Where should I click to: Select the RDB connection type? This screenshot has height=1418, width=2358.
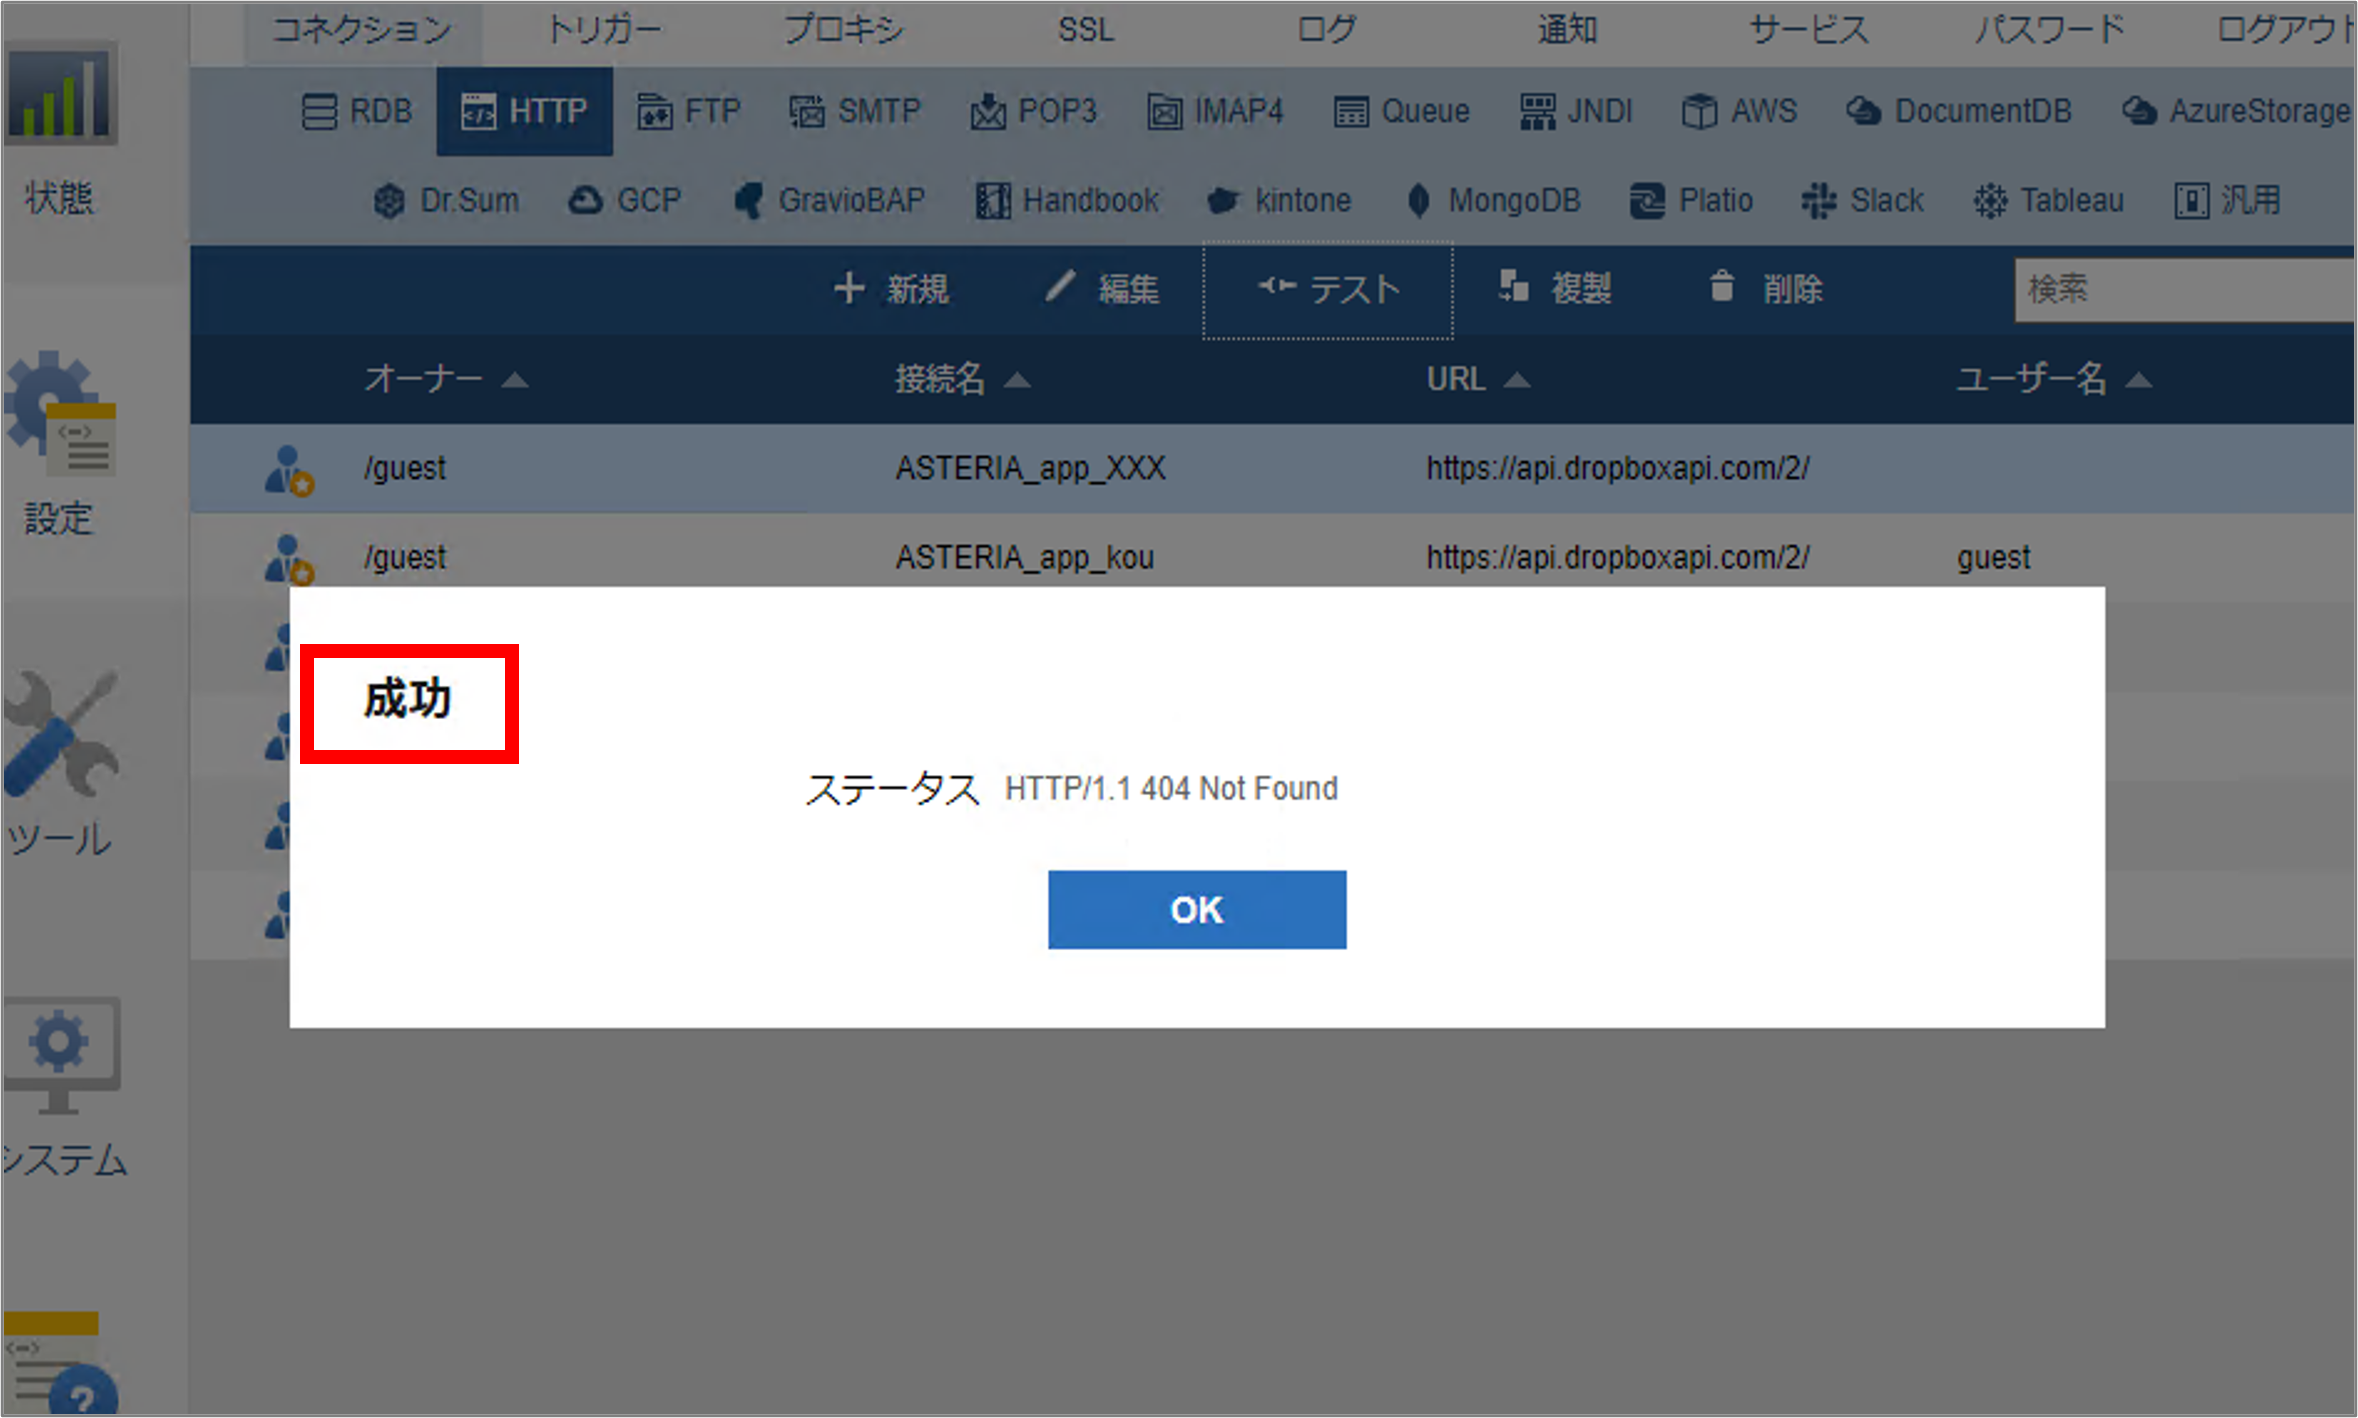tap(357, 111)
